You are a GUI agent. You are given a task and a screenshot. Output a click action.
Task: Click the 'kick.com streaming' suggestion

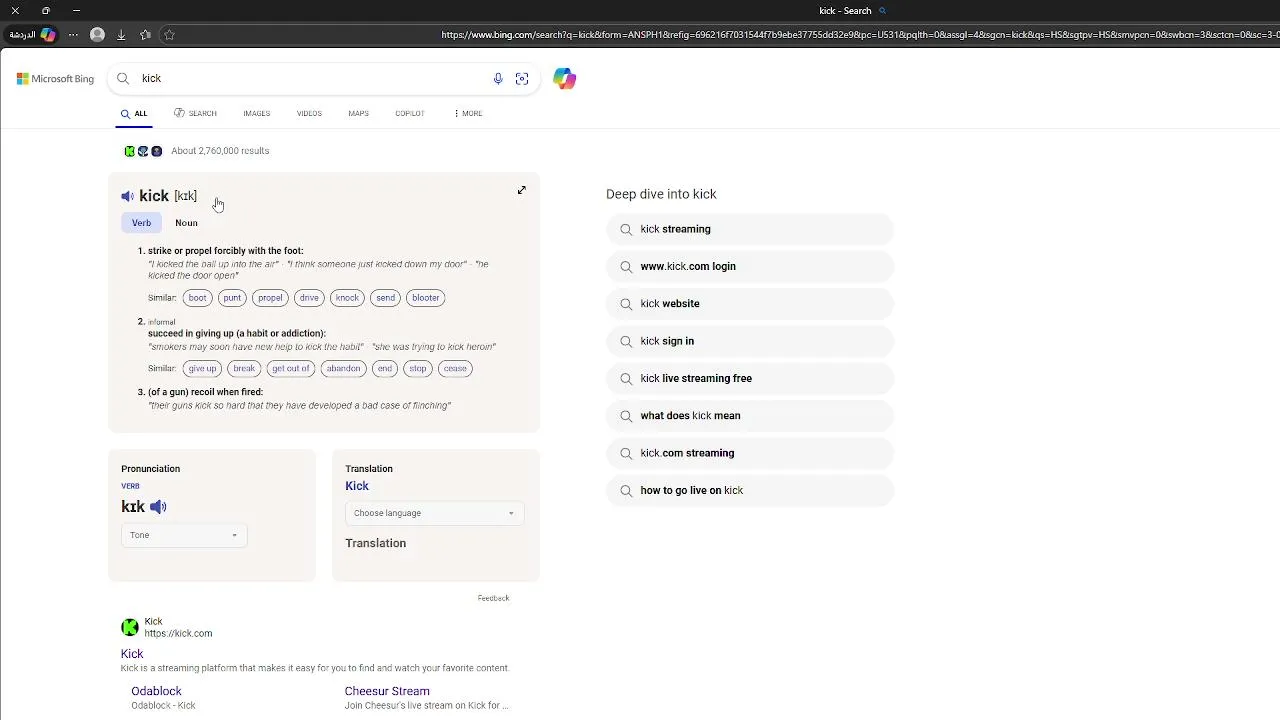[749, 453]
